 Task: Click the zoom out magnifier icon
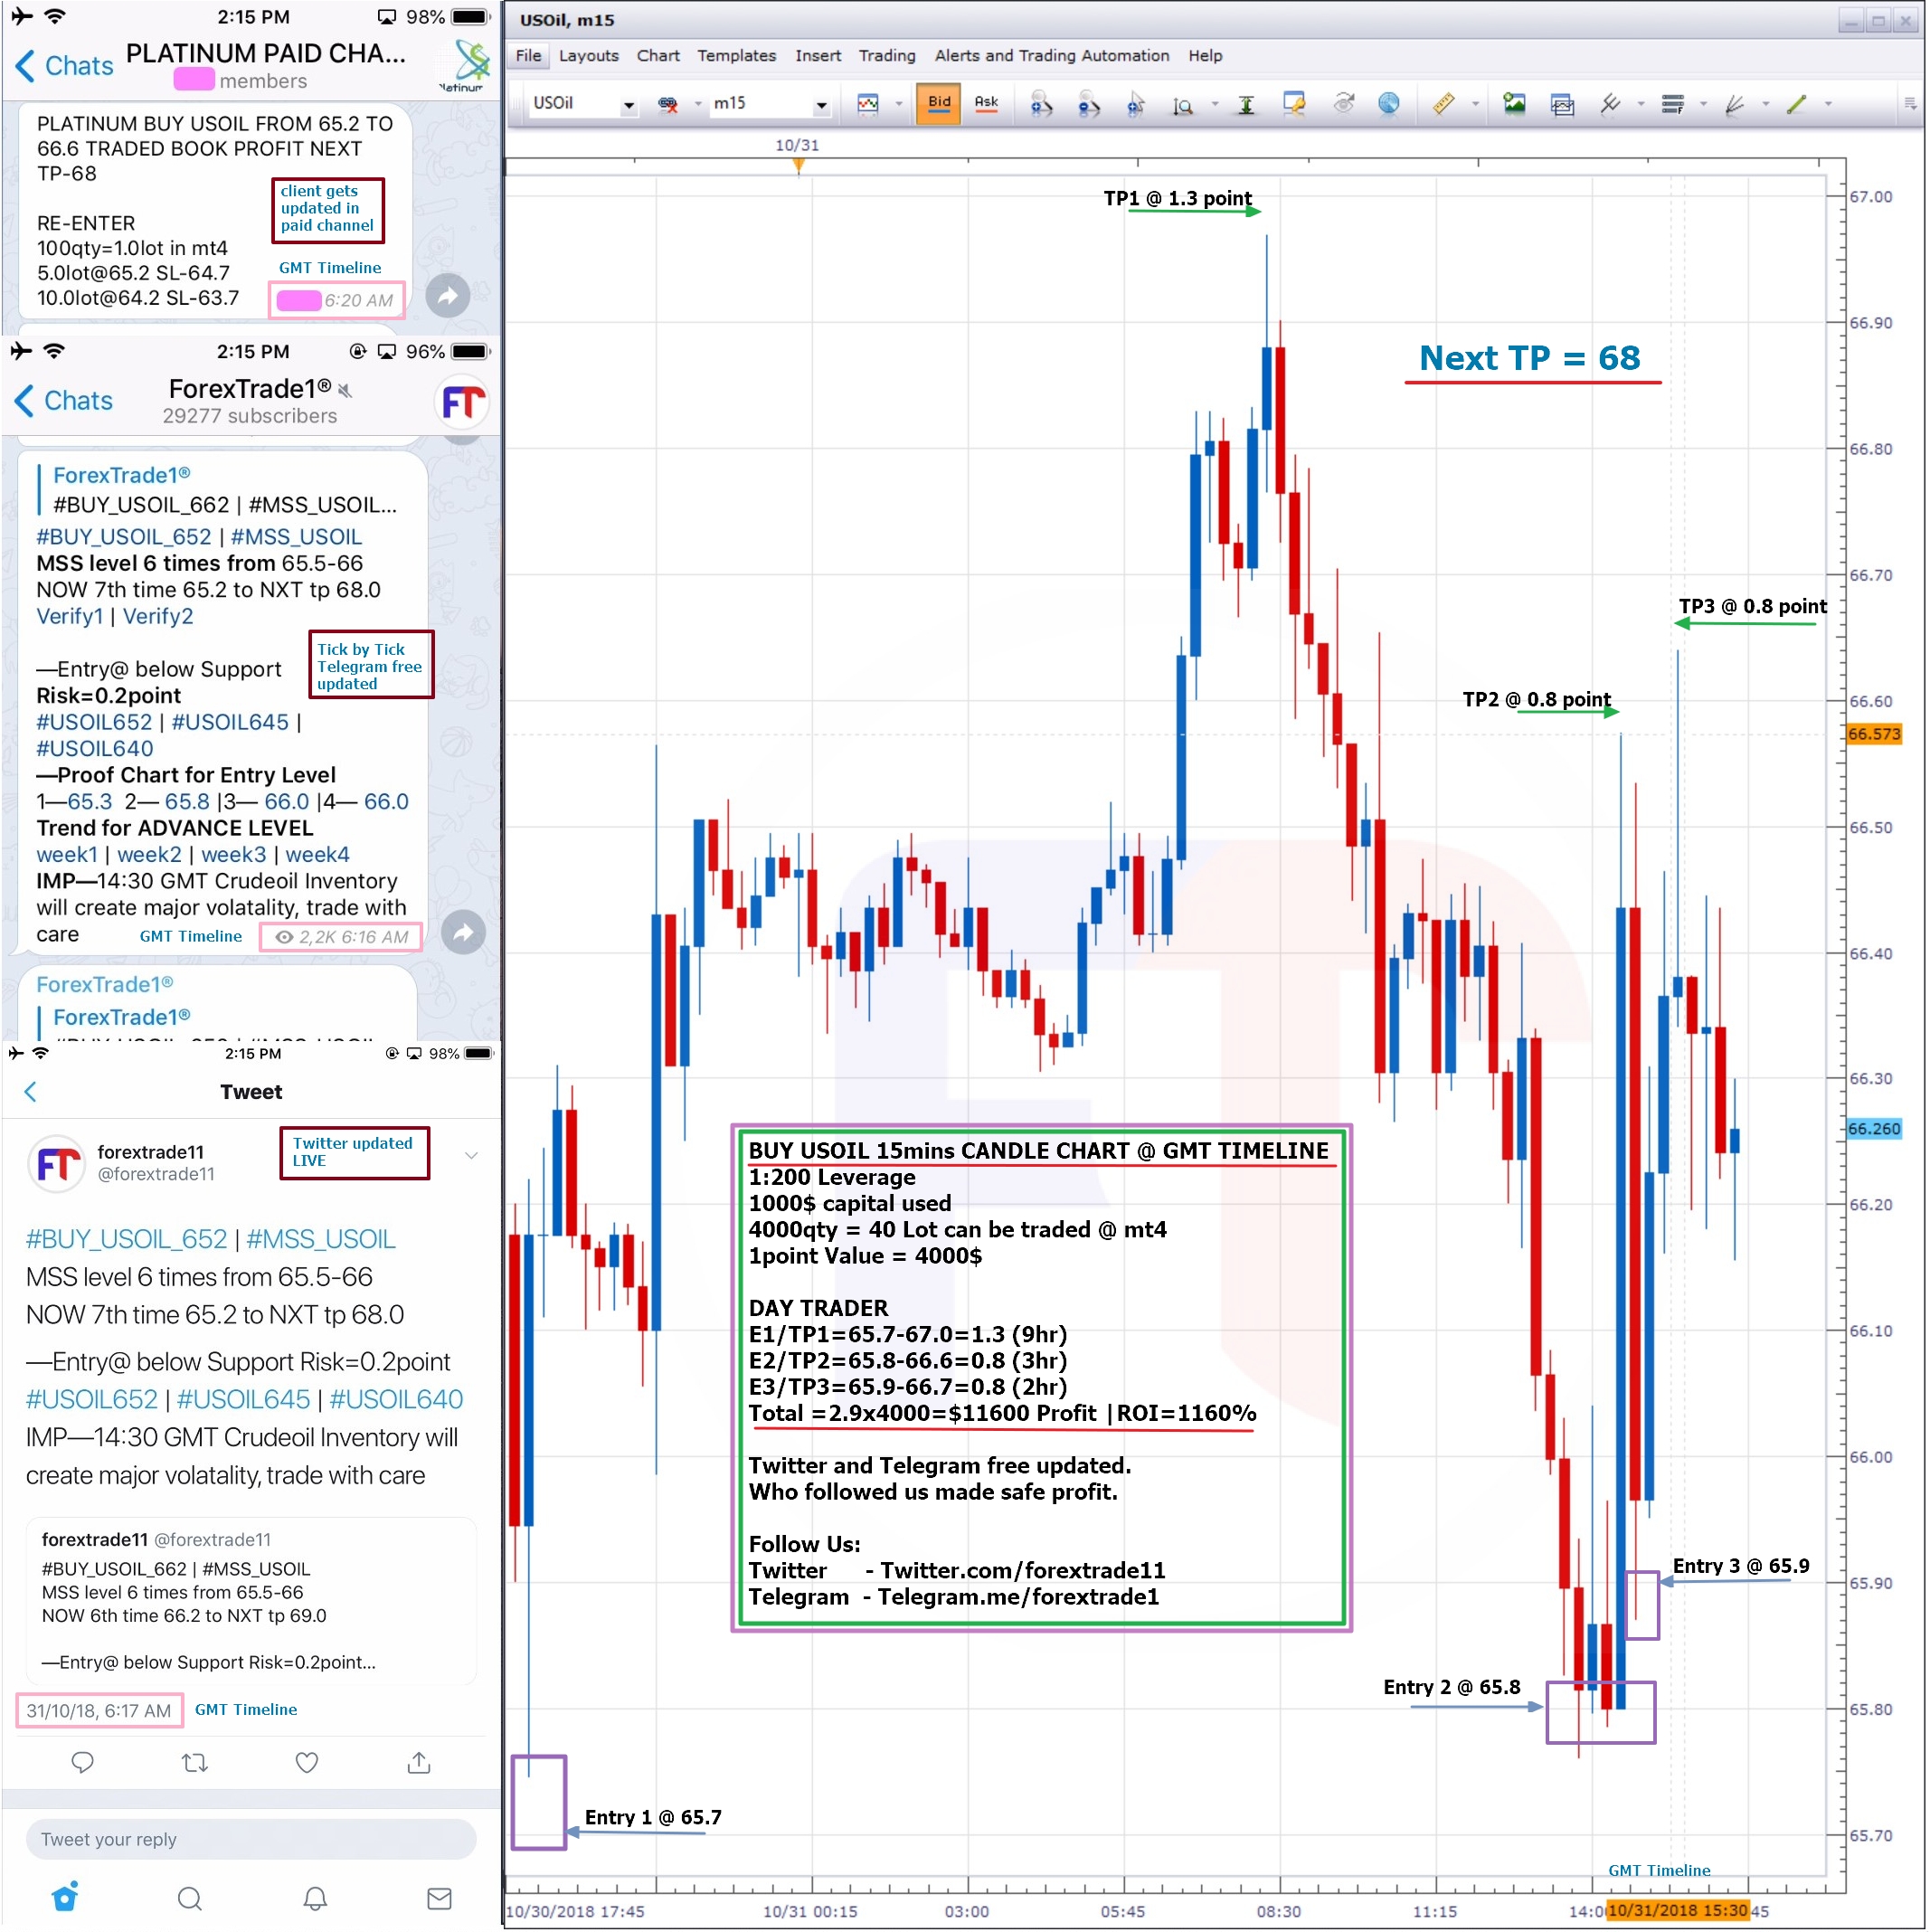point(1088,103)
